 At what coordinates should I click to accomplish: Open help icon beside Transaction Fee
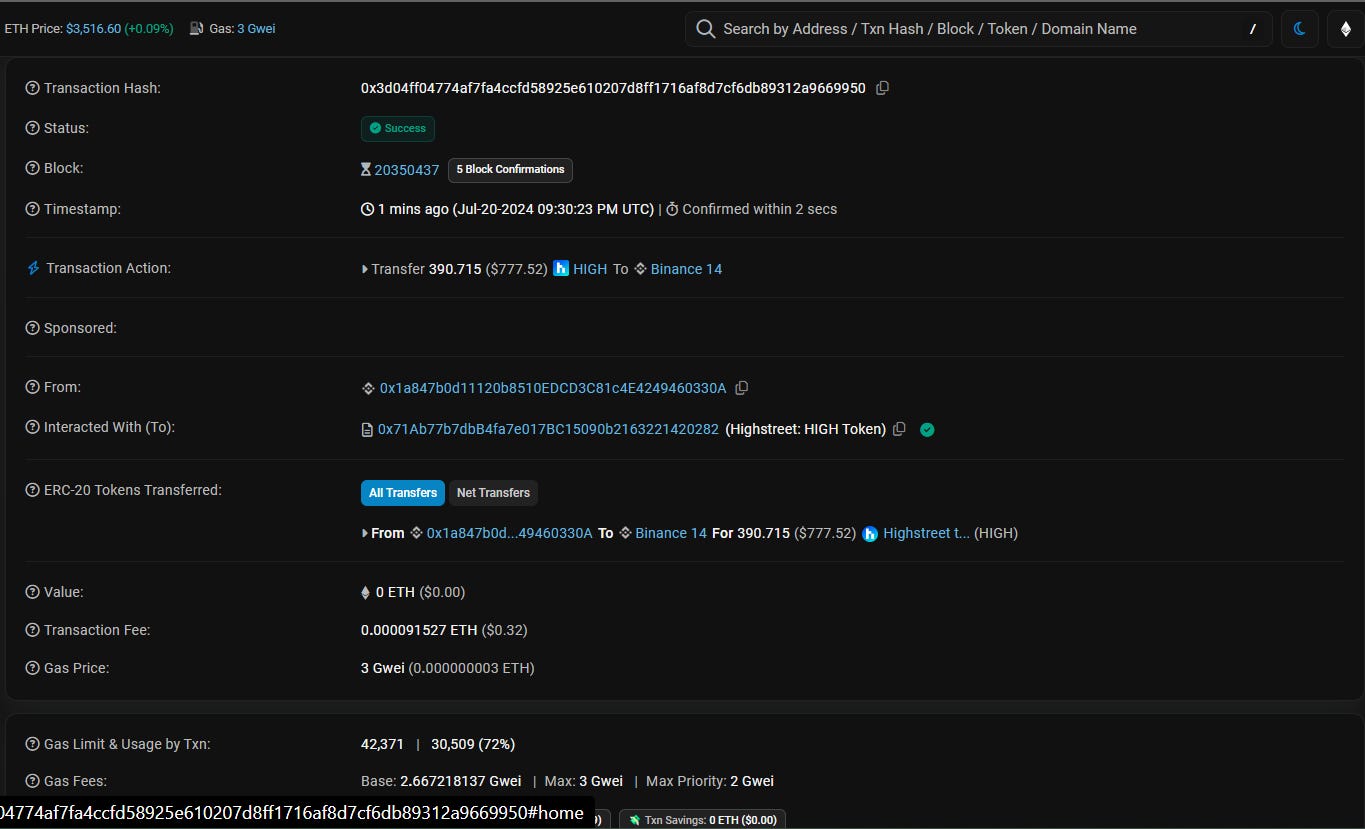[x=32, y=630]
